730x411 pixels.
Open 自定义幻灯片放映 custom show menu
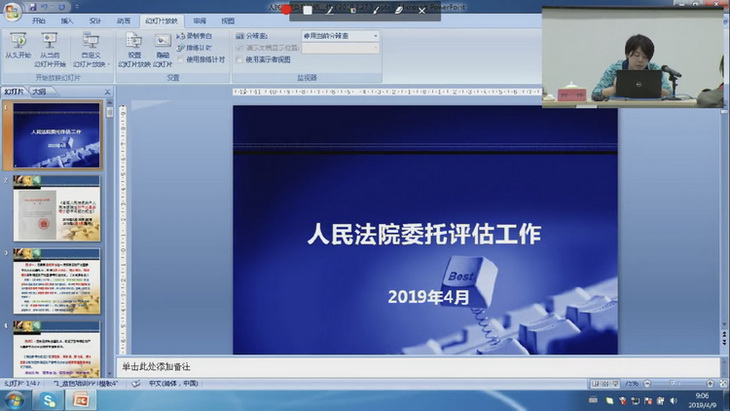[92, 46]
